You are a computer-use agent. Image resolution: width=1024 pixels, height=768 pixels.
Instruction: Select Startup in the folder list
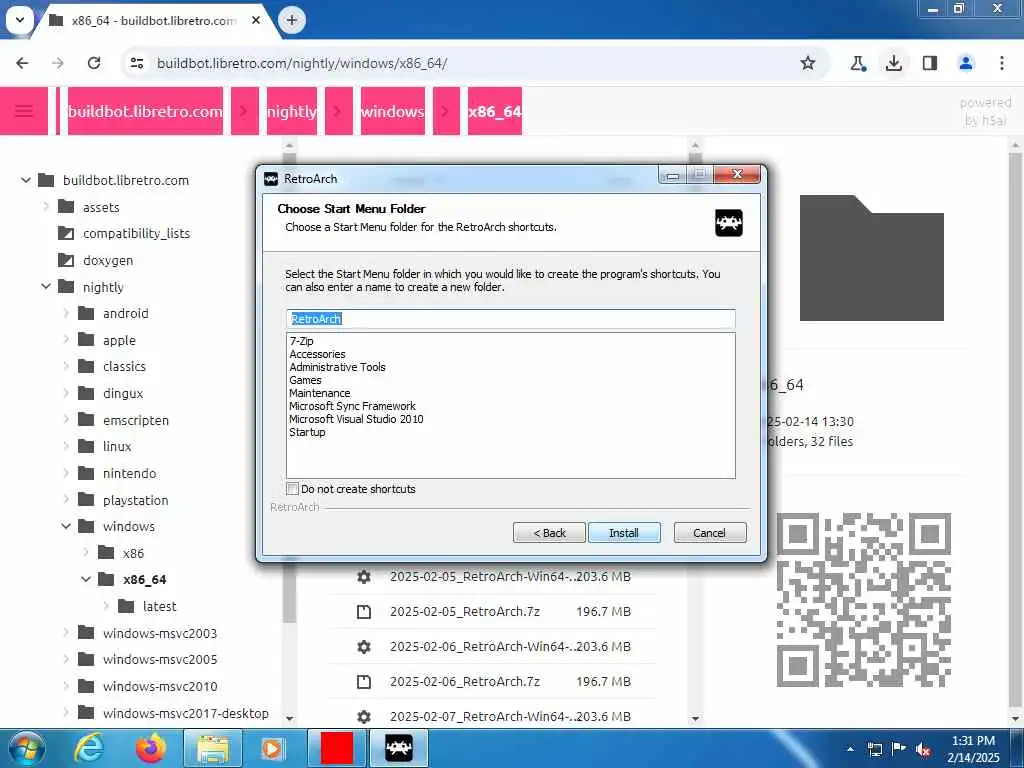307,432
